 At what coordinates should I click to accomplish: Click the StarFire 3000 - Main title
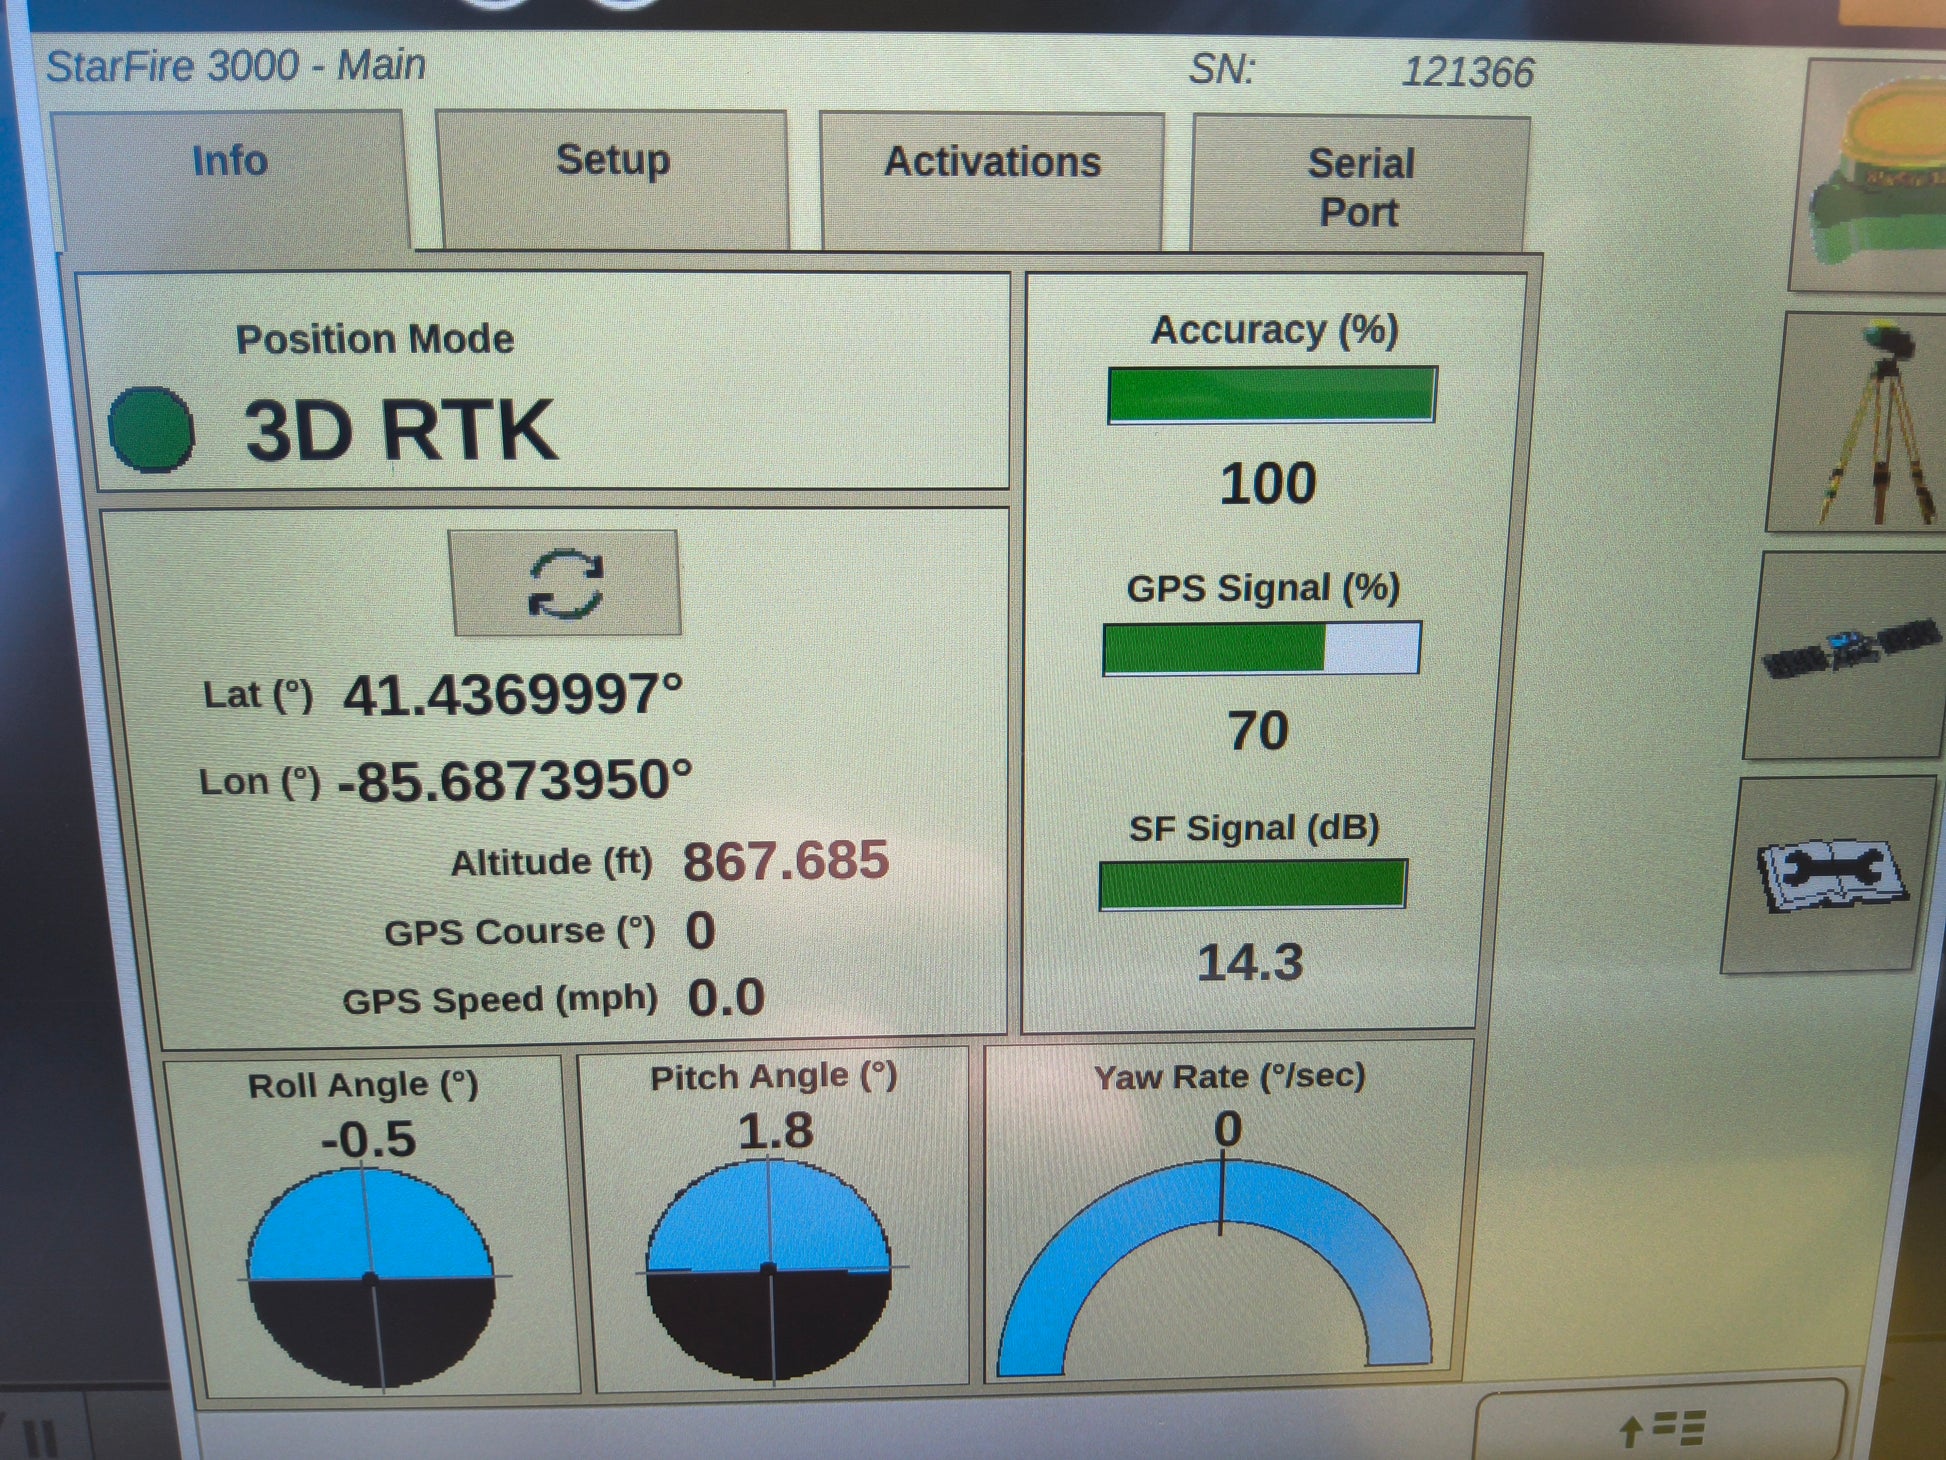click(x=236, y=66)
